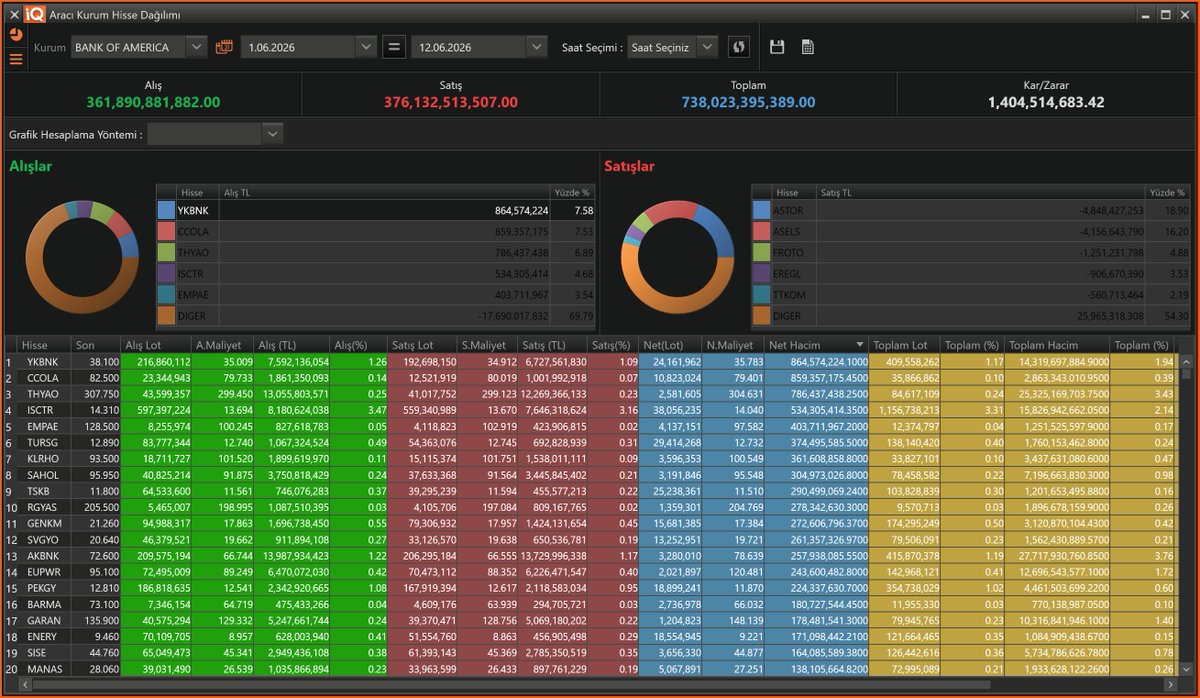Sort by the A.Maliyet column header
The height and width of the screenshot is (698, 1200).
[x=224, y=344]
